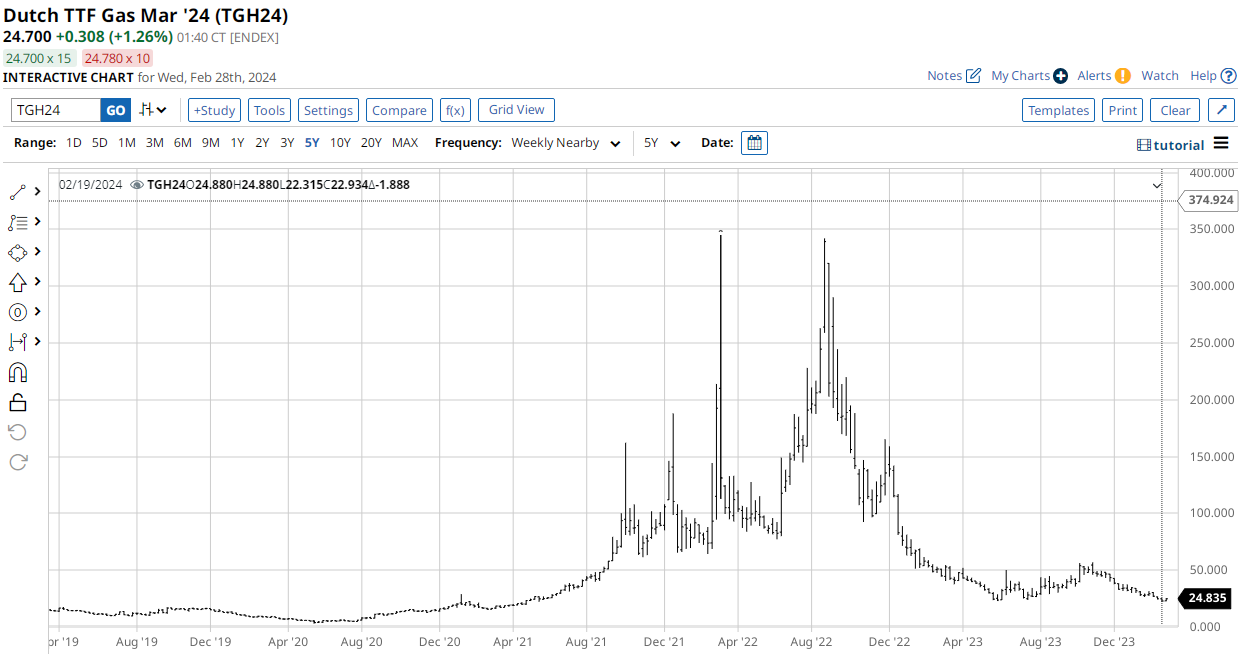The height and width of the screenshot is (665, 1252).
Task: Click the Help question mark icon
Action: [x=1229, y=76]
